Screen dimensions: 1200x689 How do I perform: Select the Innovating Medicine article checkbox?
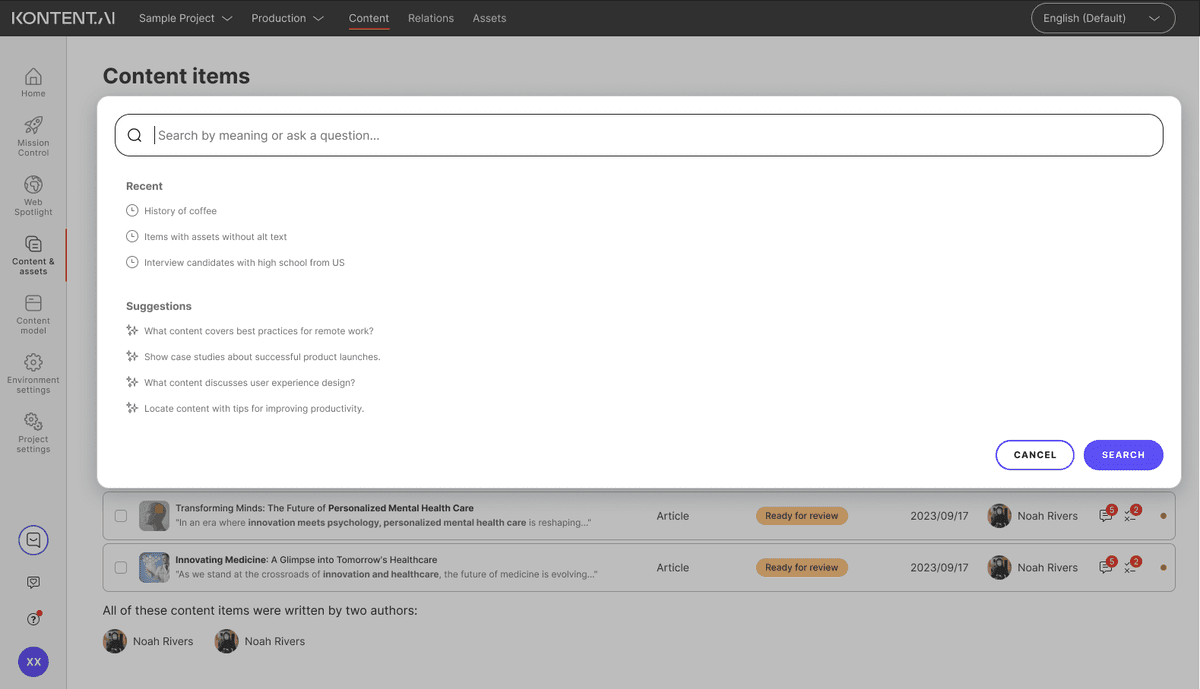click(x=121, y=567)
